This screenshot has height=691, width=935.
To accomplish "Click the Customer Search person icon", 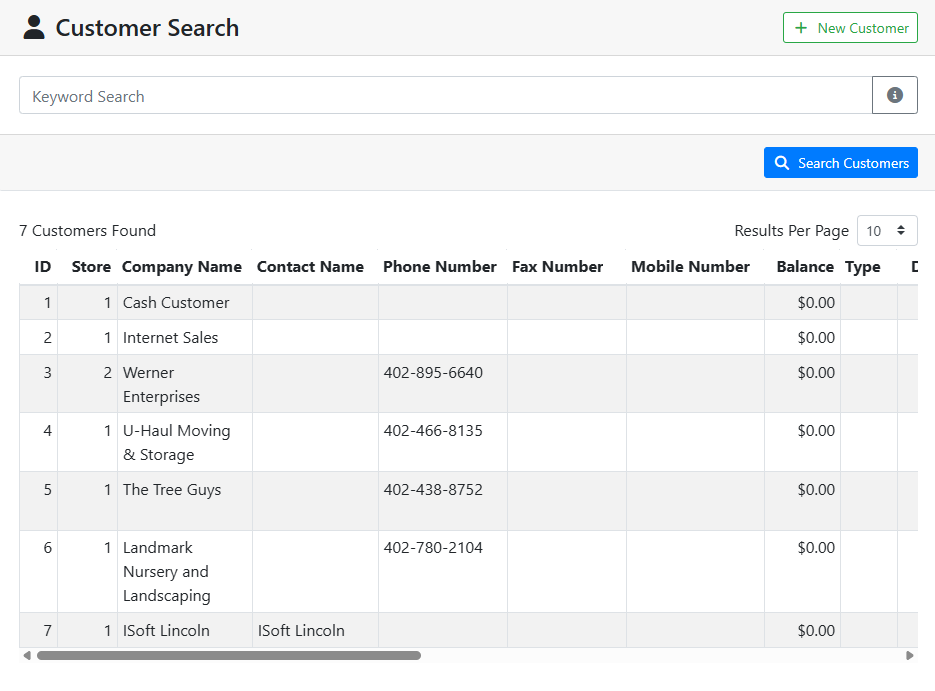I will [x=34, y=27].
